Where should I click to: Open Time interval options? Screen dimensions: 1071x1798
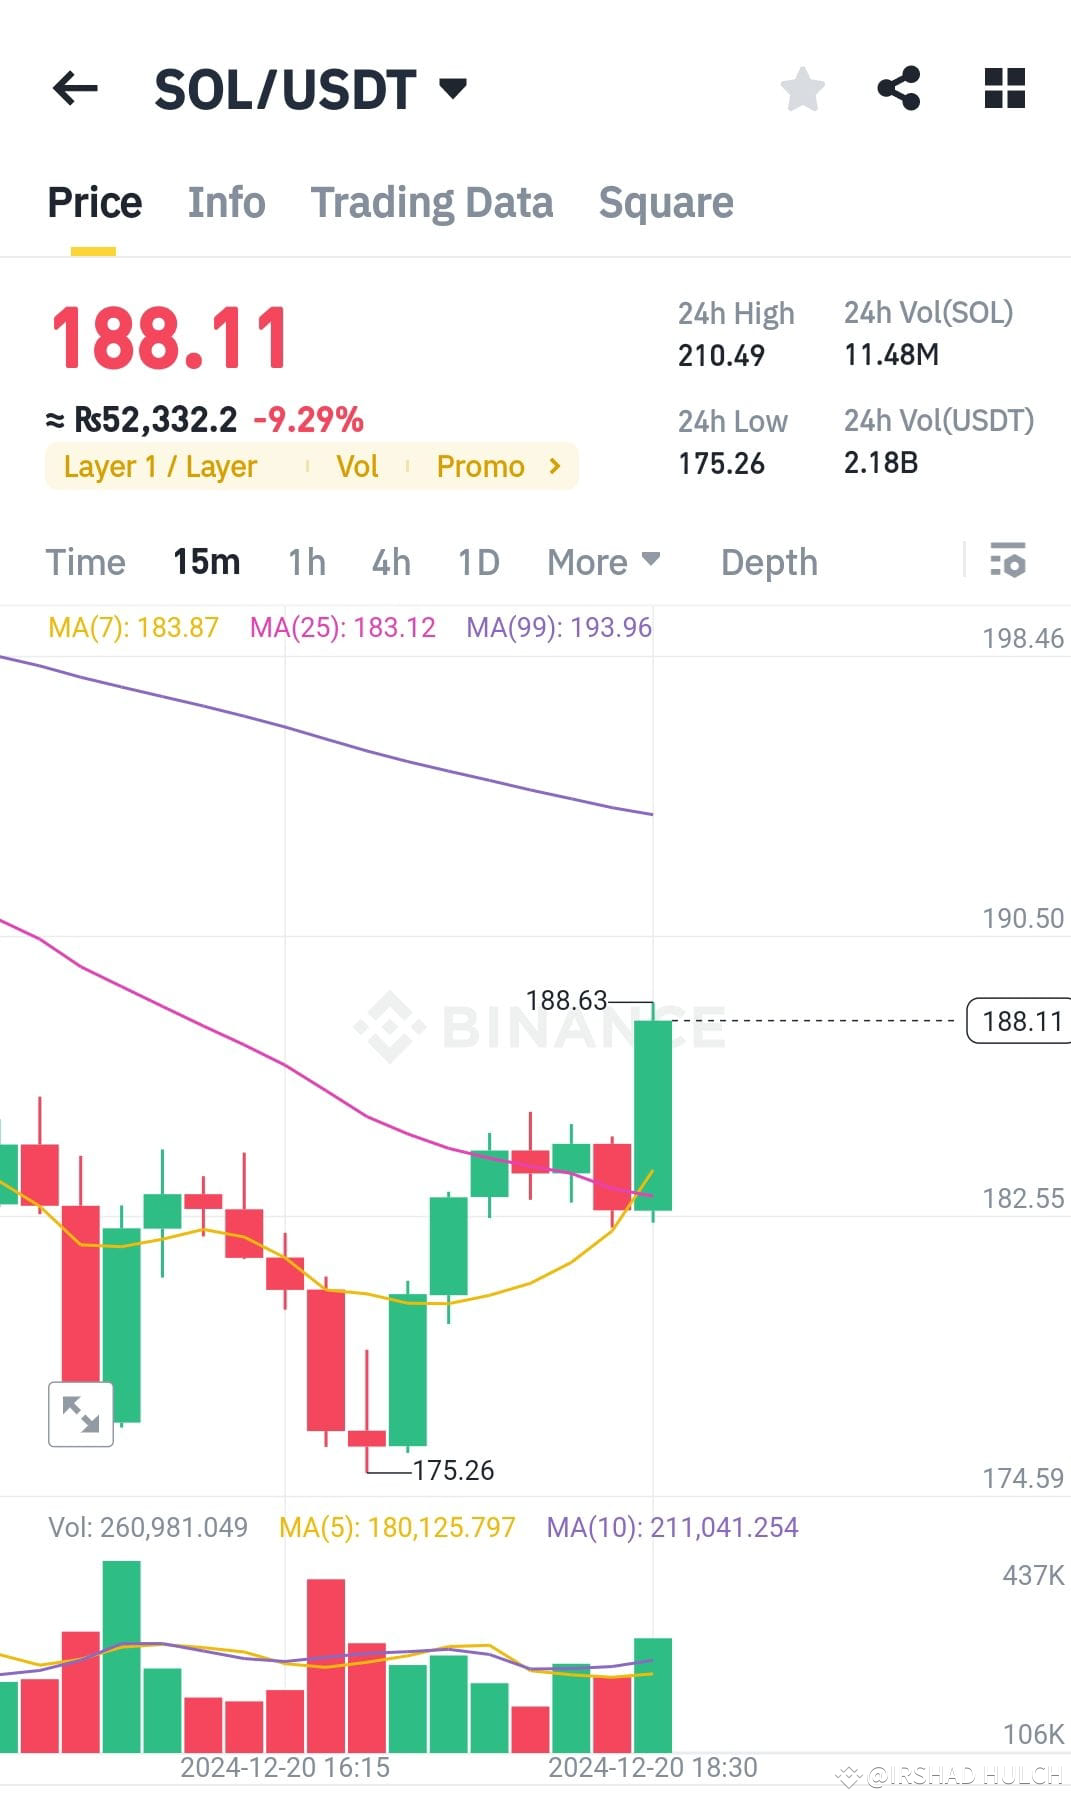pos(85,562)
